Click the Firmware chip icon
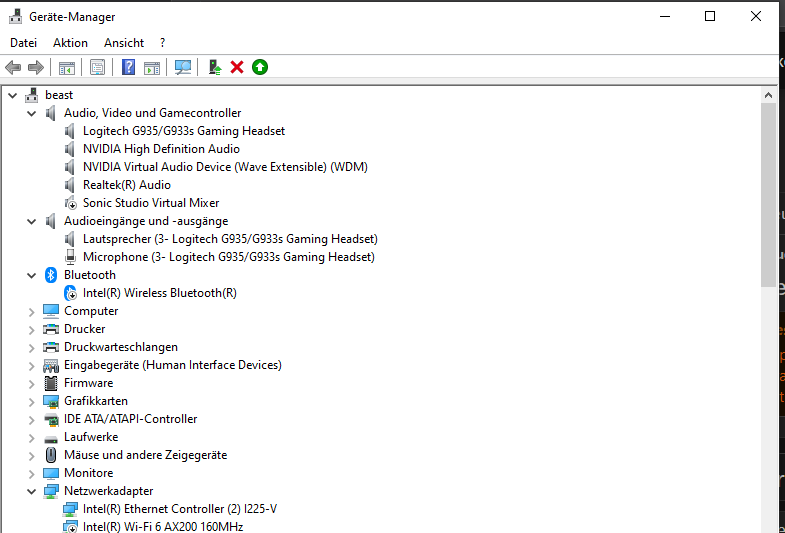 (51, 383)
